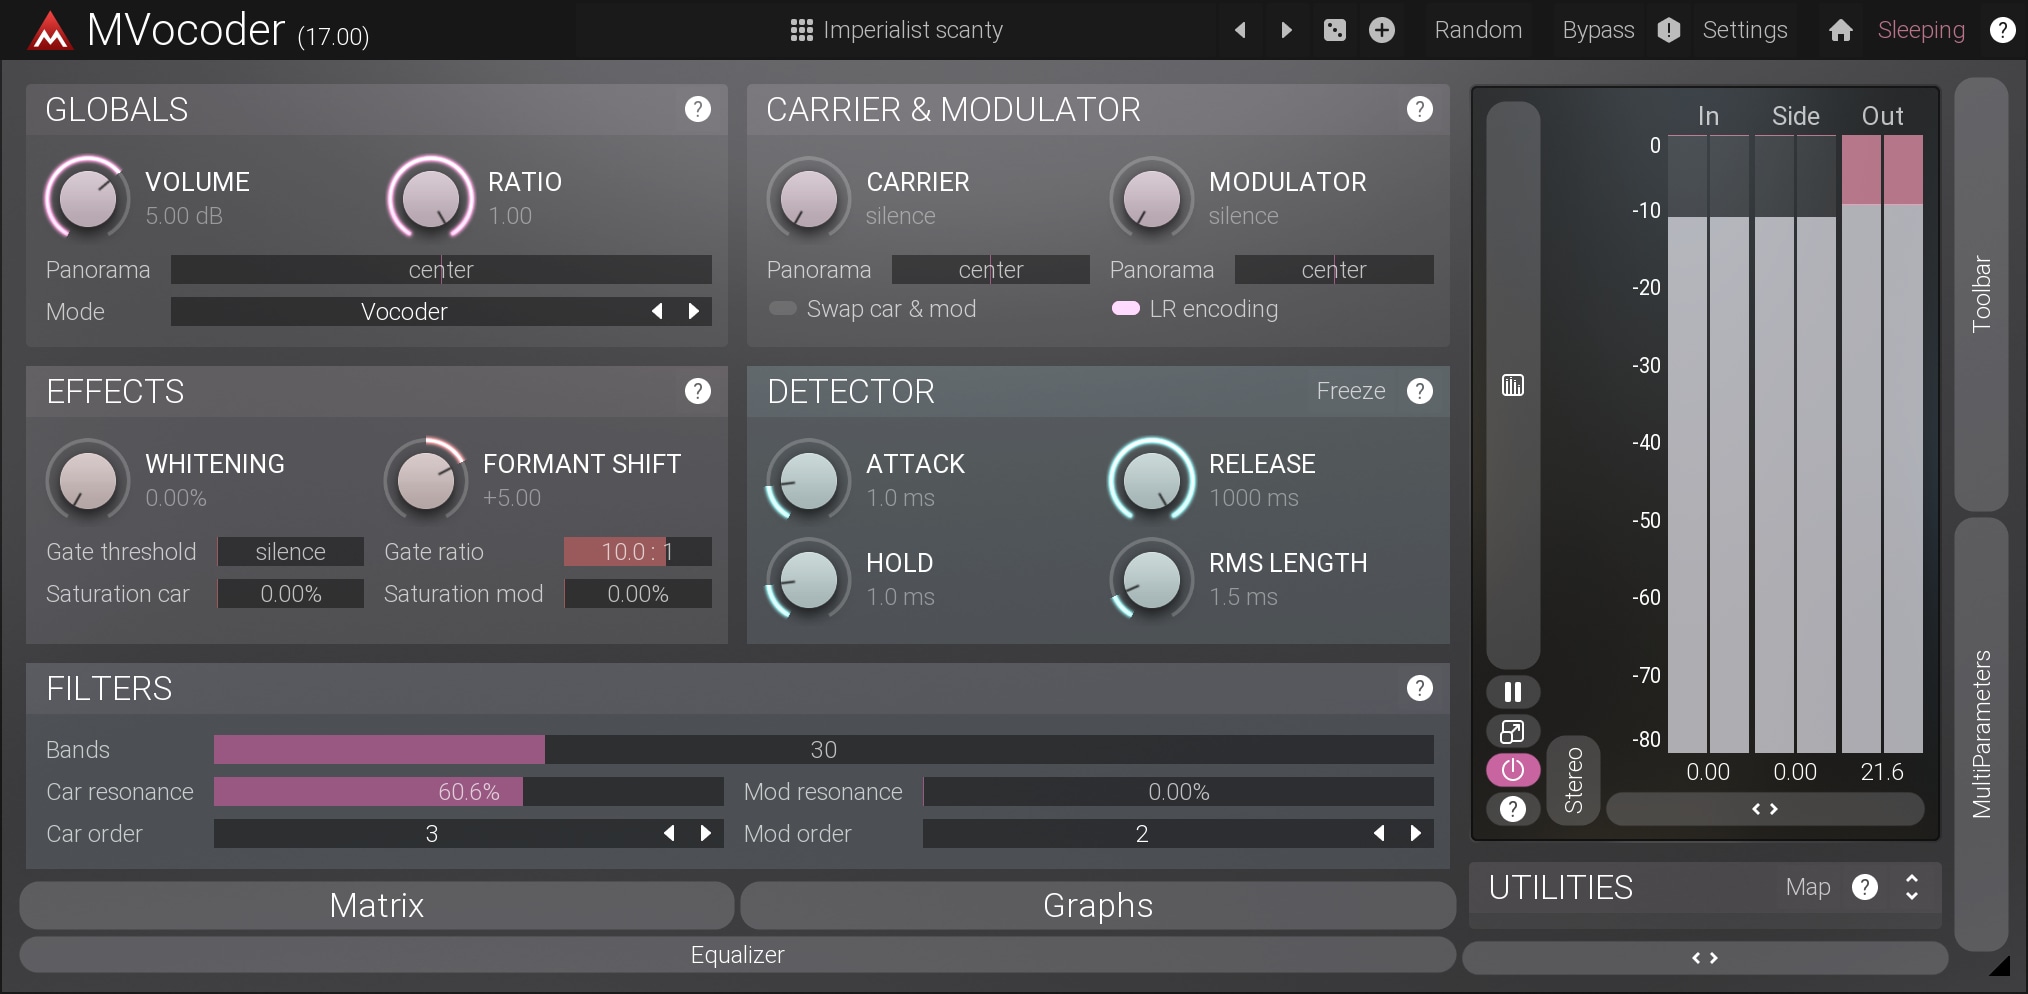Load next preset with right arrow
The height and width of the screenshot is (994, 2028).
point(1287,30)
